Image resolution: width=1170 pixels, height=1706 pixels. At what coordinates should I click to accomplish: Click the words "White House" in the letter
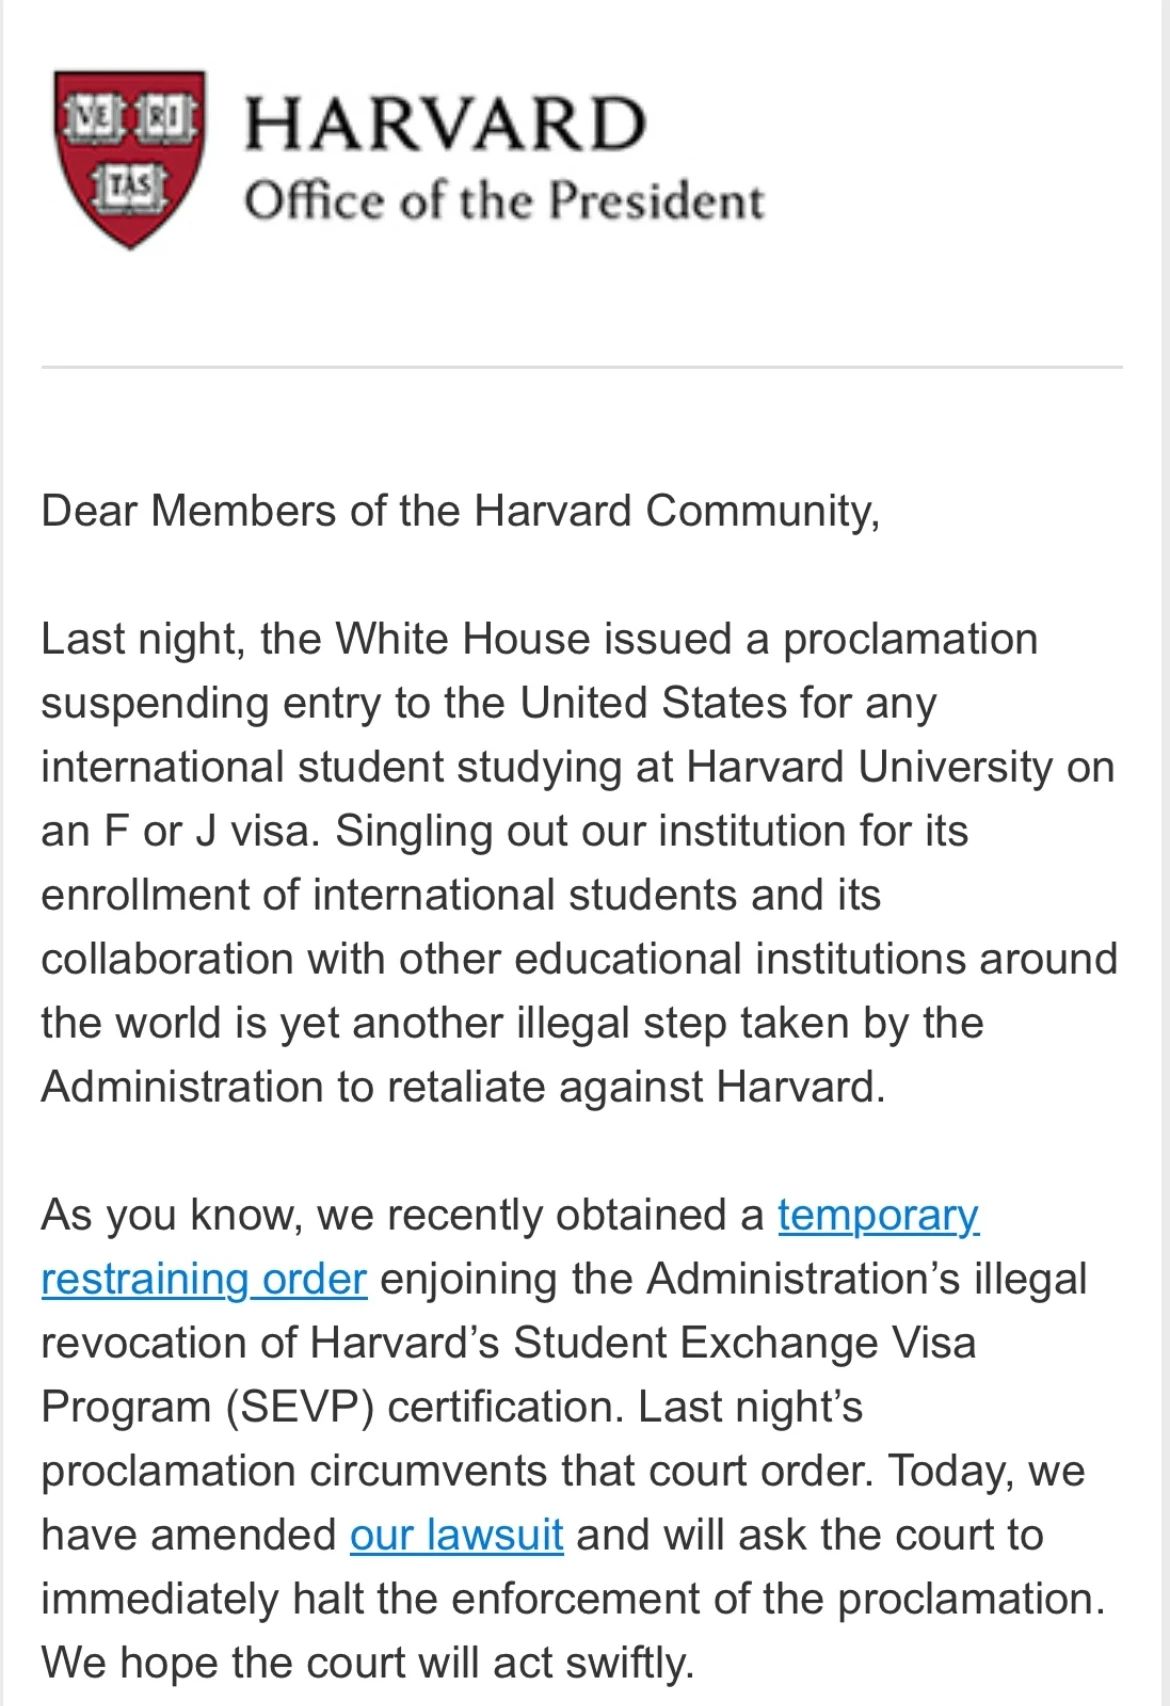(462, 639)
